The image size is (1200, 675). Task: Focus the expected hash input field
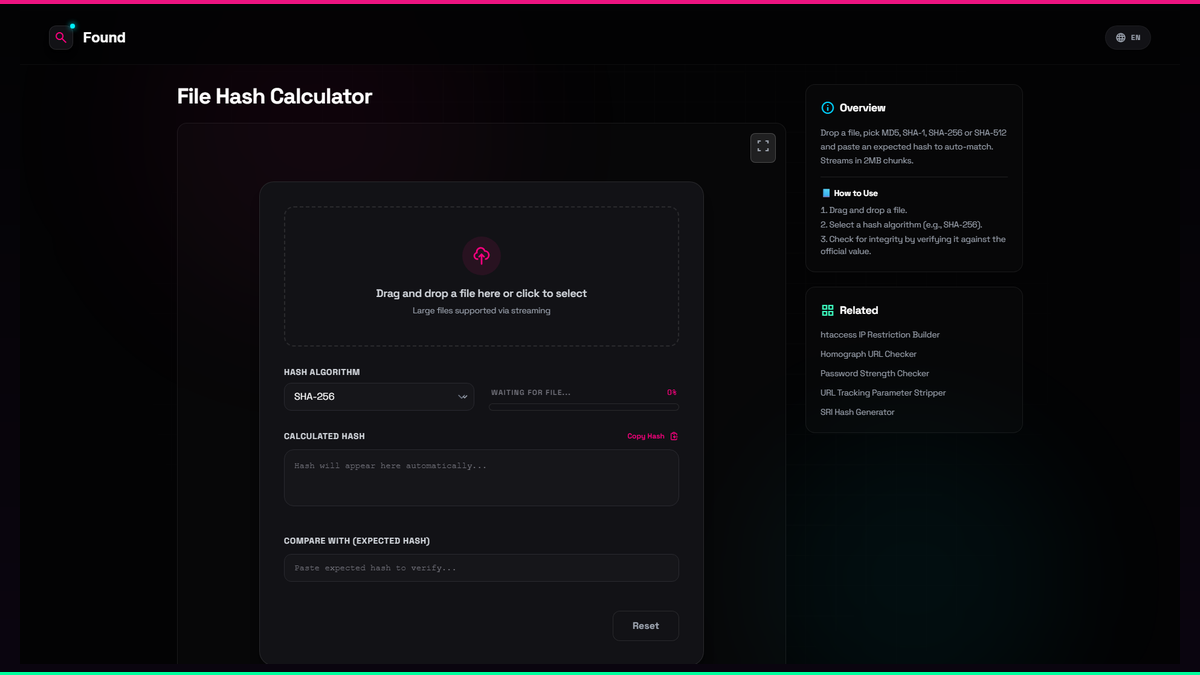[x=481, y=568]
